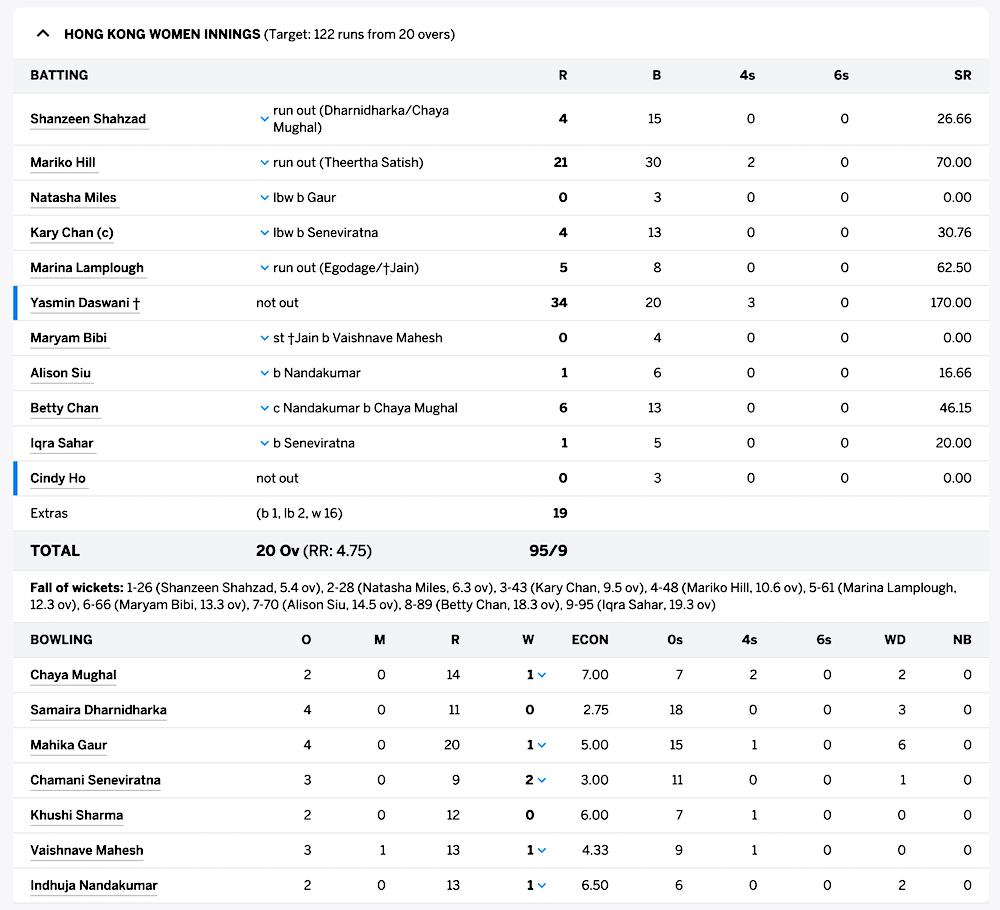Expand Natasha Miles' lbw dismissal details

coord(263,197)
